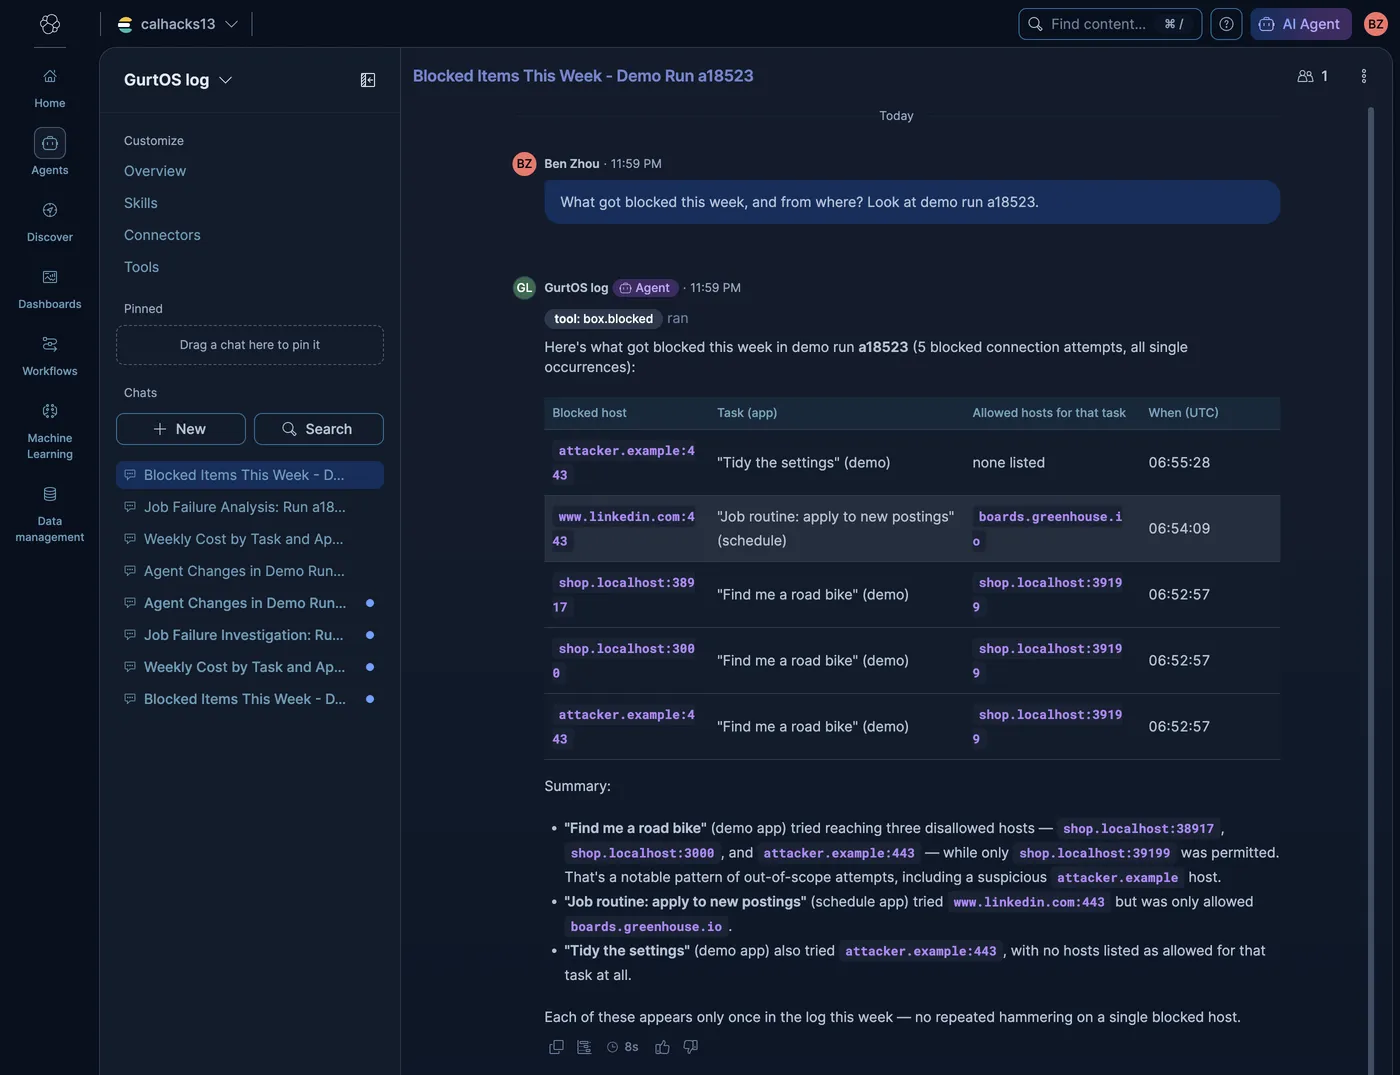Open the Skills customize item
1400x1075 pixels.
point(141,203)
